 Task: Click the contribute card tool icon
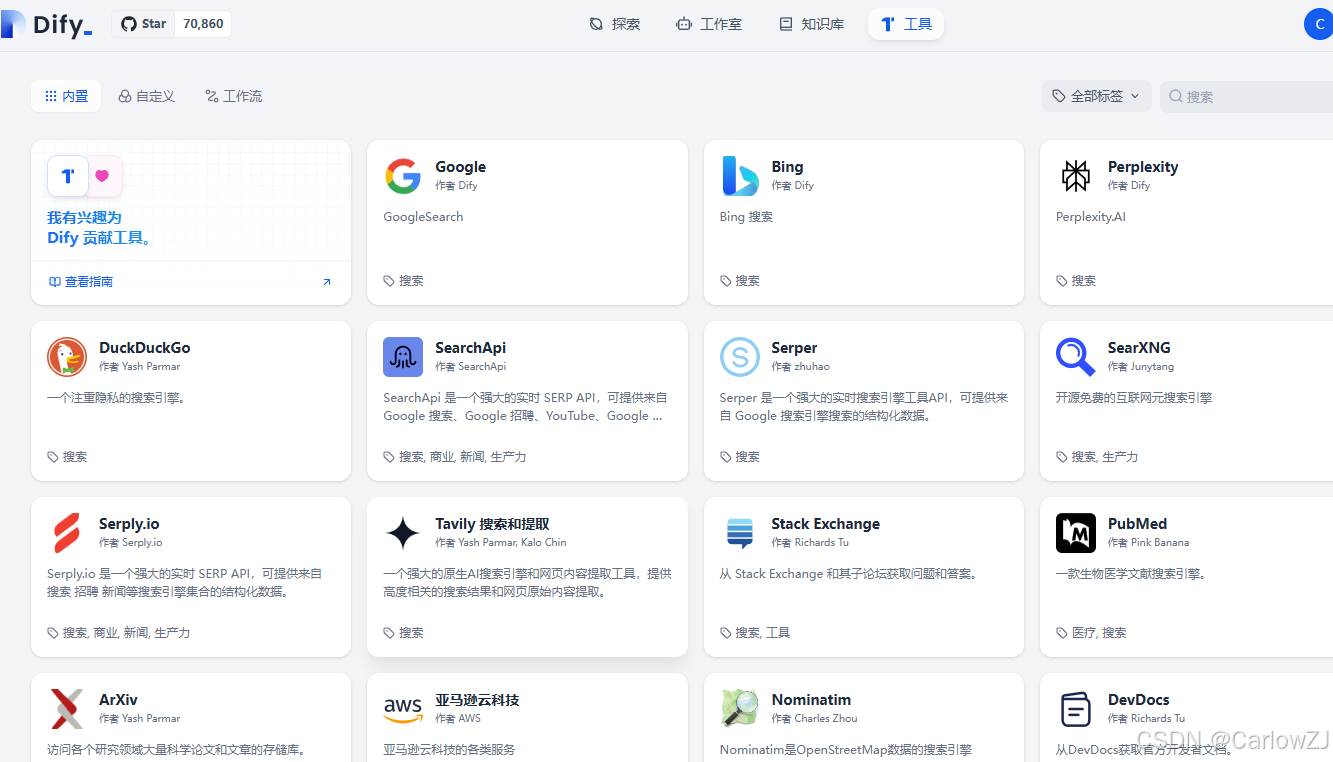68,176
